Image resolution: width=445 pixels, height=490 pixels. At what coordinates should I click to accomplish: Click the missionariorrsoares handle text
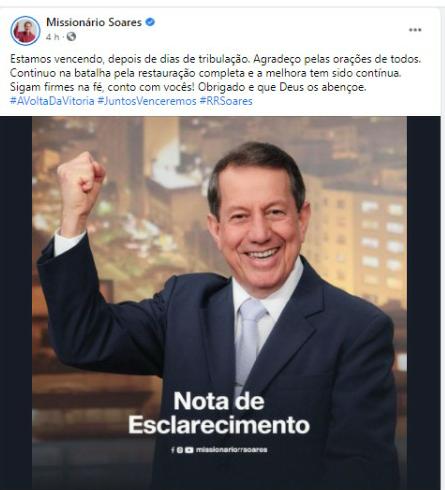point(232,450)
